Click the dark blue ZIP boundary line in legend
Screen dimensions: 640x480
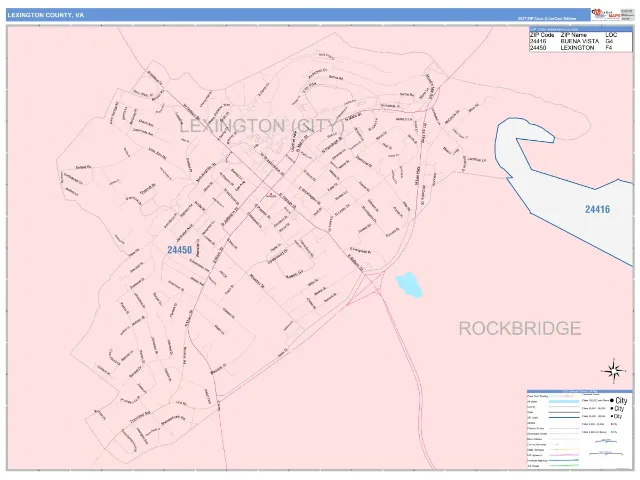click(564, 418)
